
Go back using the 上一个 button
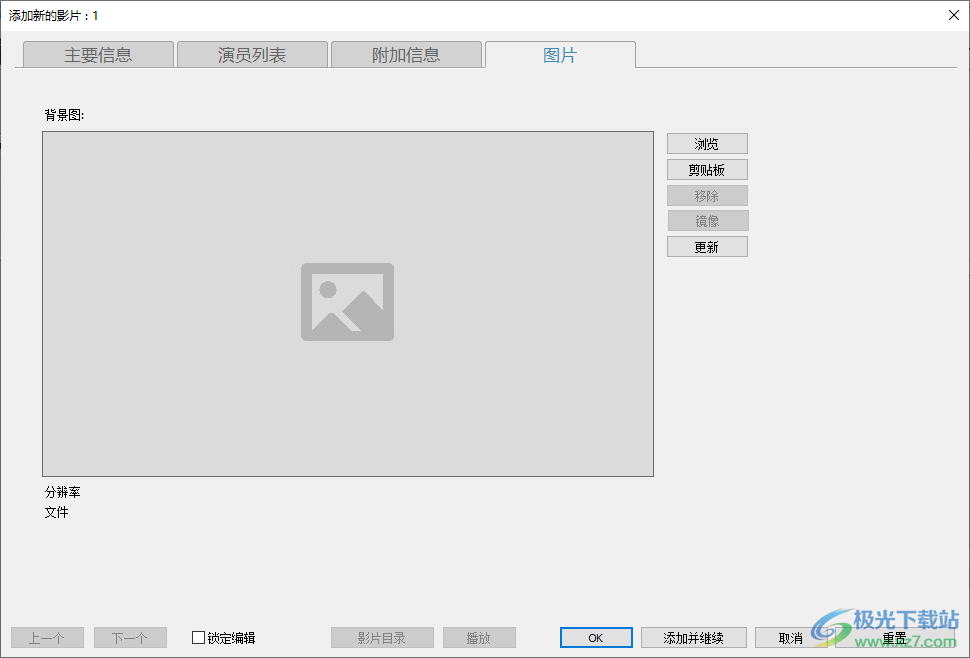[x=46, y=637]
